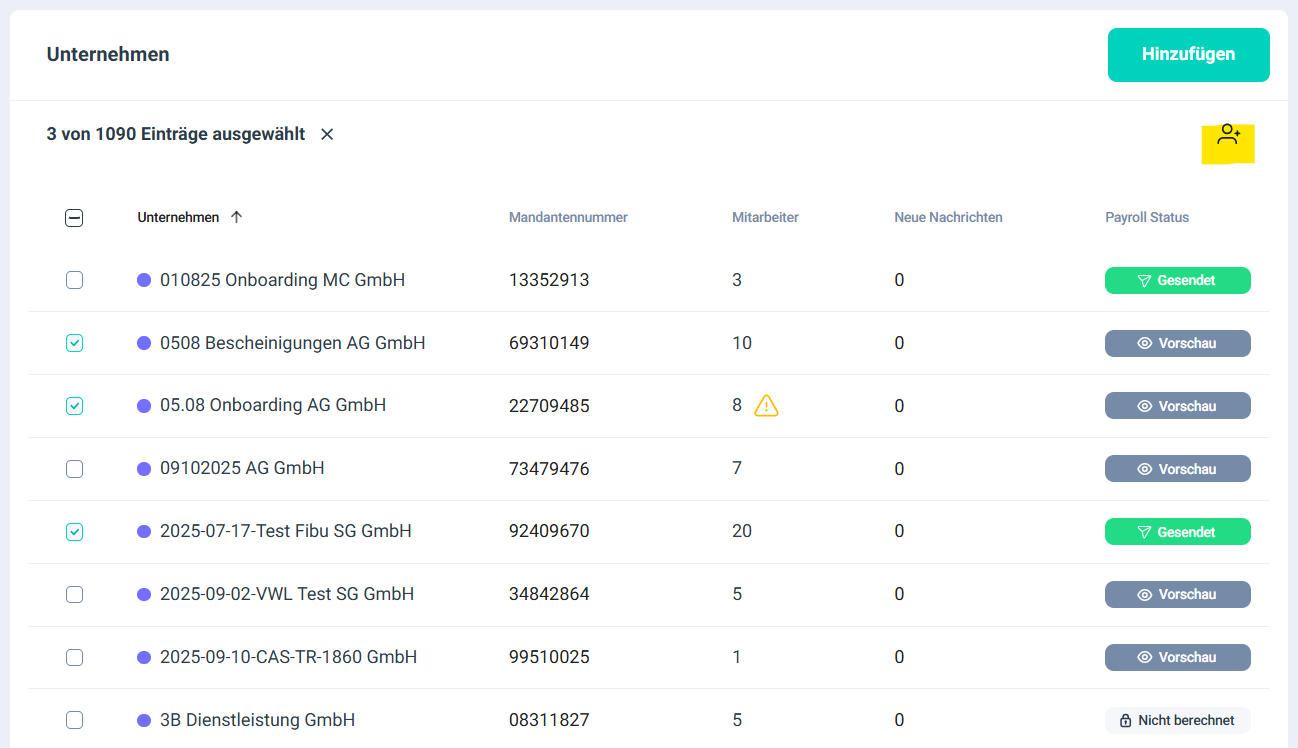This screenshot has width=1298, height=748.
Task: Click Nicht berechnet badge for 3B Dienstleistung
Action: click(x=1177, y=720)
